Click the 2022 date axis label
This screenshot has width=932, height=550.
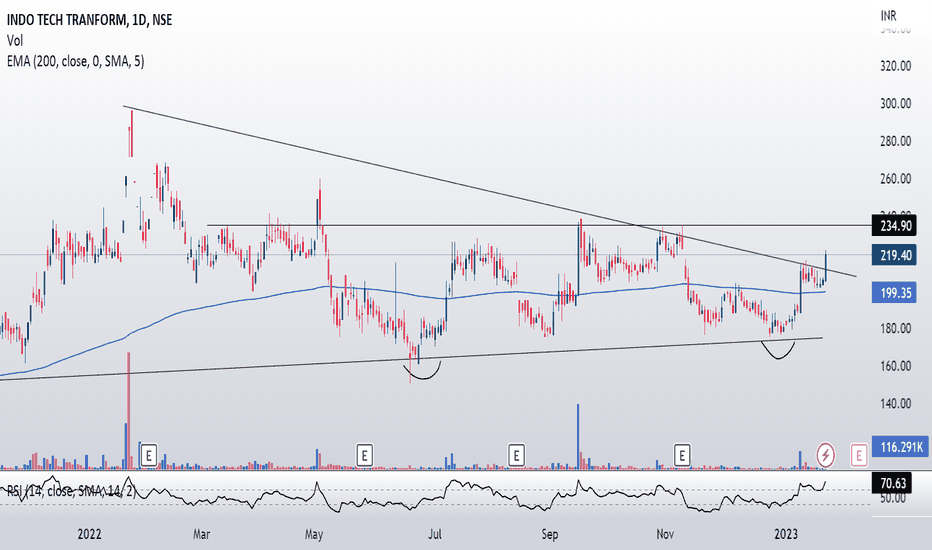(x=89, y=534)
